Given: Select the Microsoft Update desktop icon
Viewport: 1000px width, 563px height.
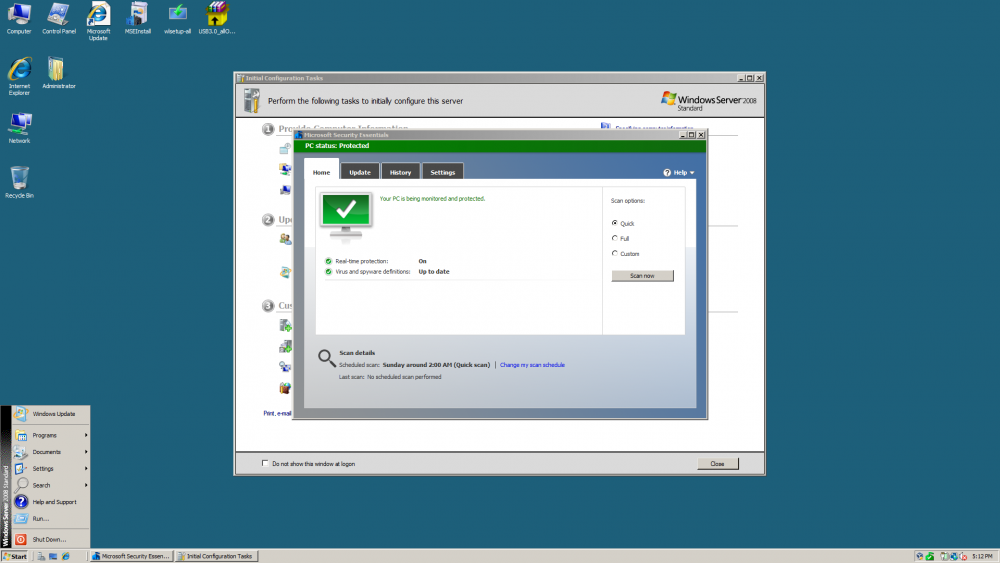Looking at the screenshot, I should pyautogui.click(x=98, y=22).
